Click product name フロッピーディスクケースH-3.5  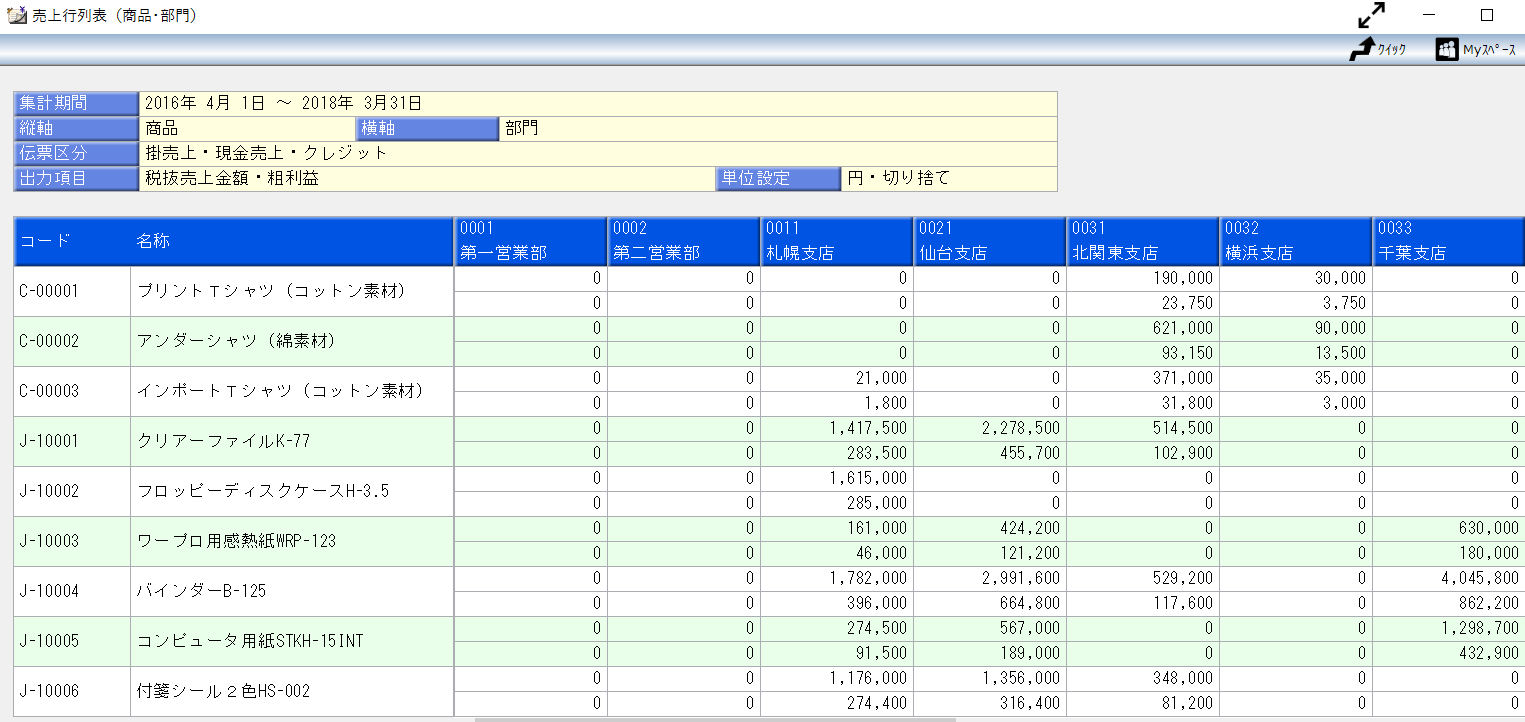tap(262, 491)
